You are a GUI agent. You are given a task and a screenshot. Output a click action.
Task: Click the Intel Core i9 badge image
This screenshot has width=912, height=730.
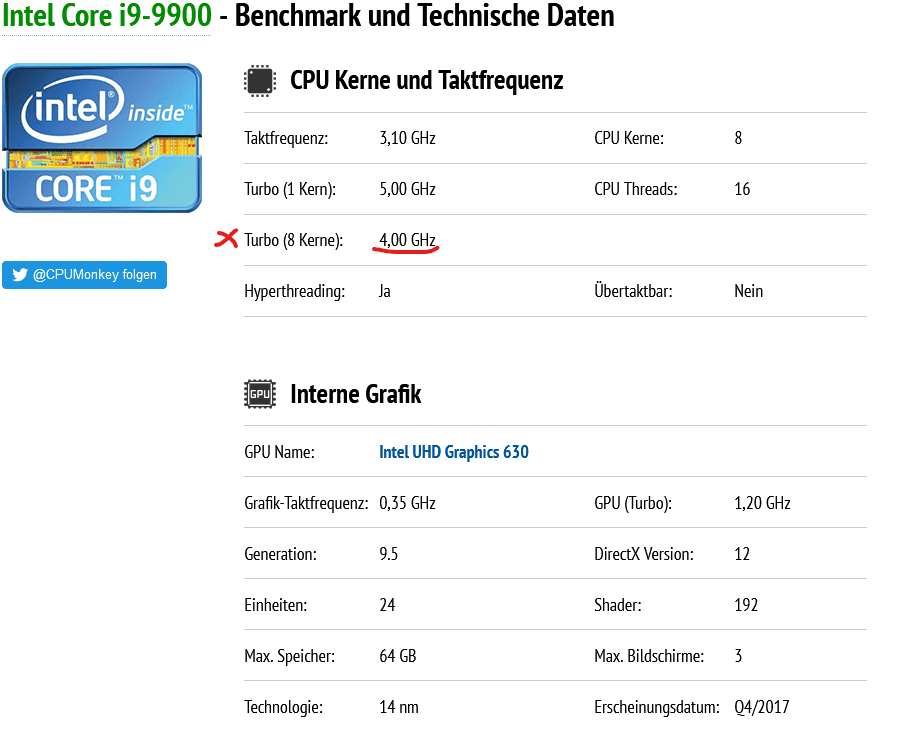[102, 138]
